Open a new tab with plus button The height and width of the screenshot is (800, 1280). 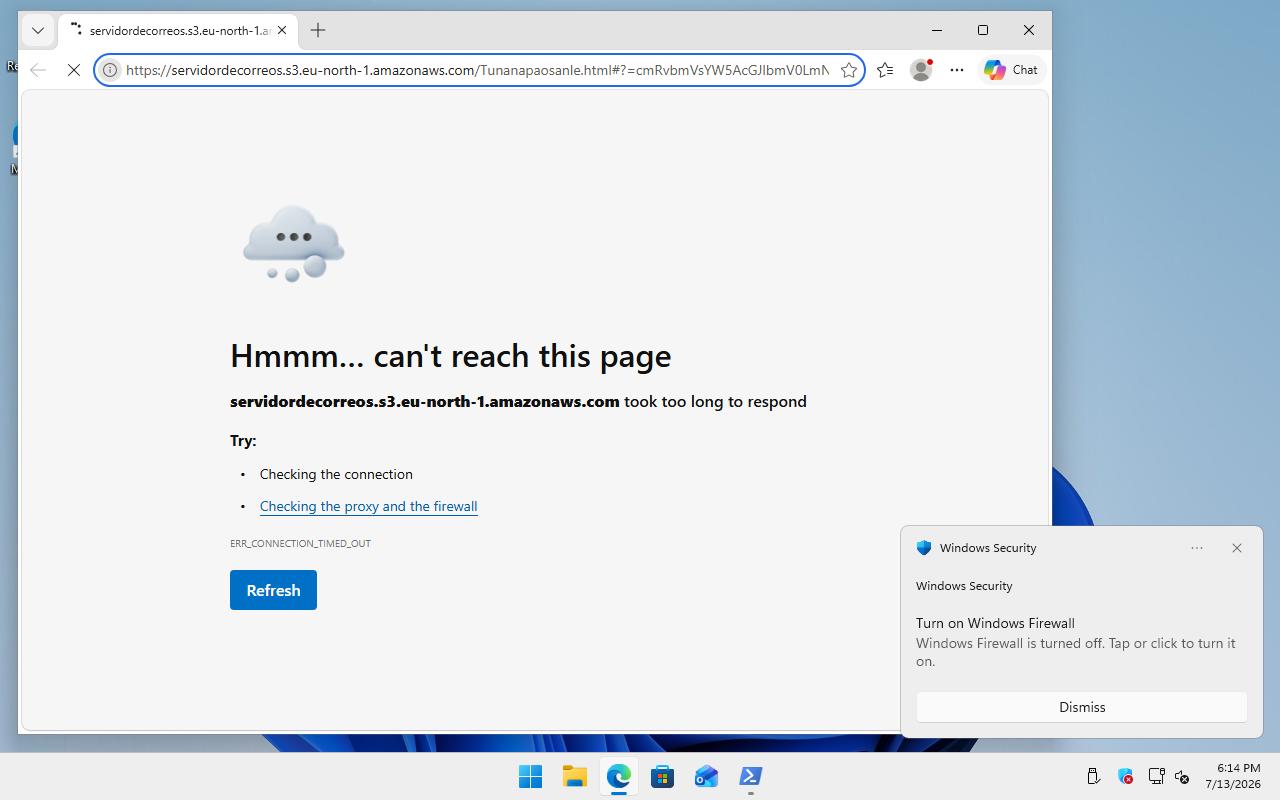click(x=318, y=30)
